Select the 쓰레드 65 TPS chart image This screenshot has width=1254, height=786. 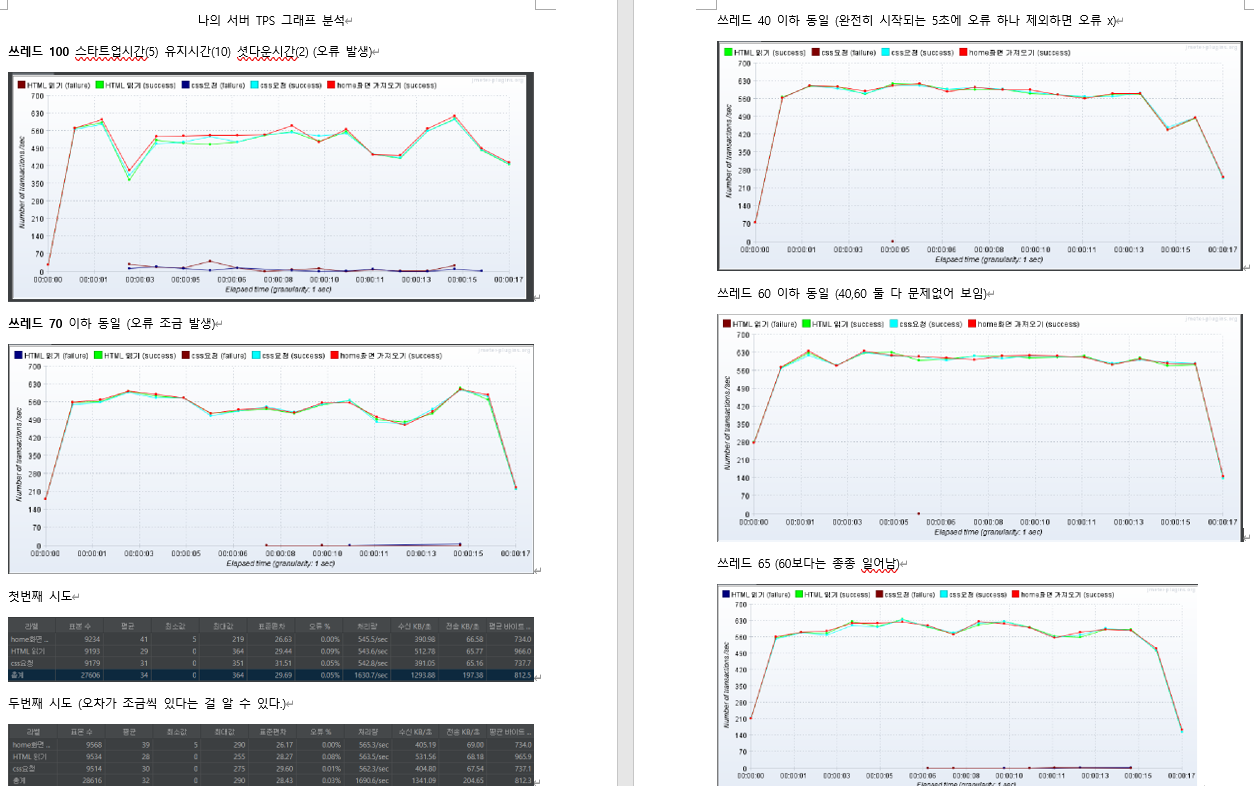(x=958, y=685)
